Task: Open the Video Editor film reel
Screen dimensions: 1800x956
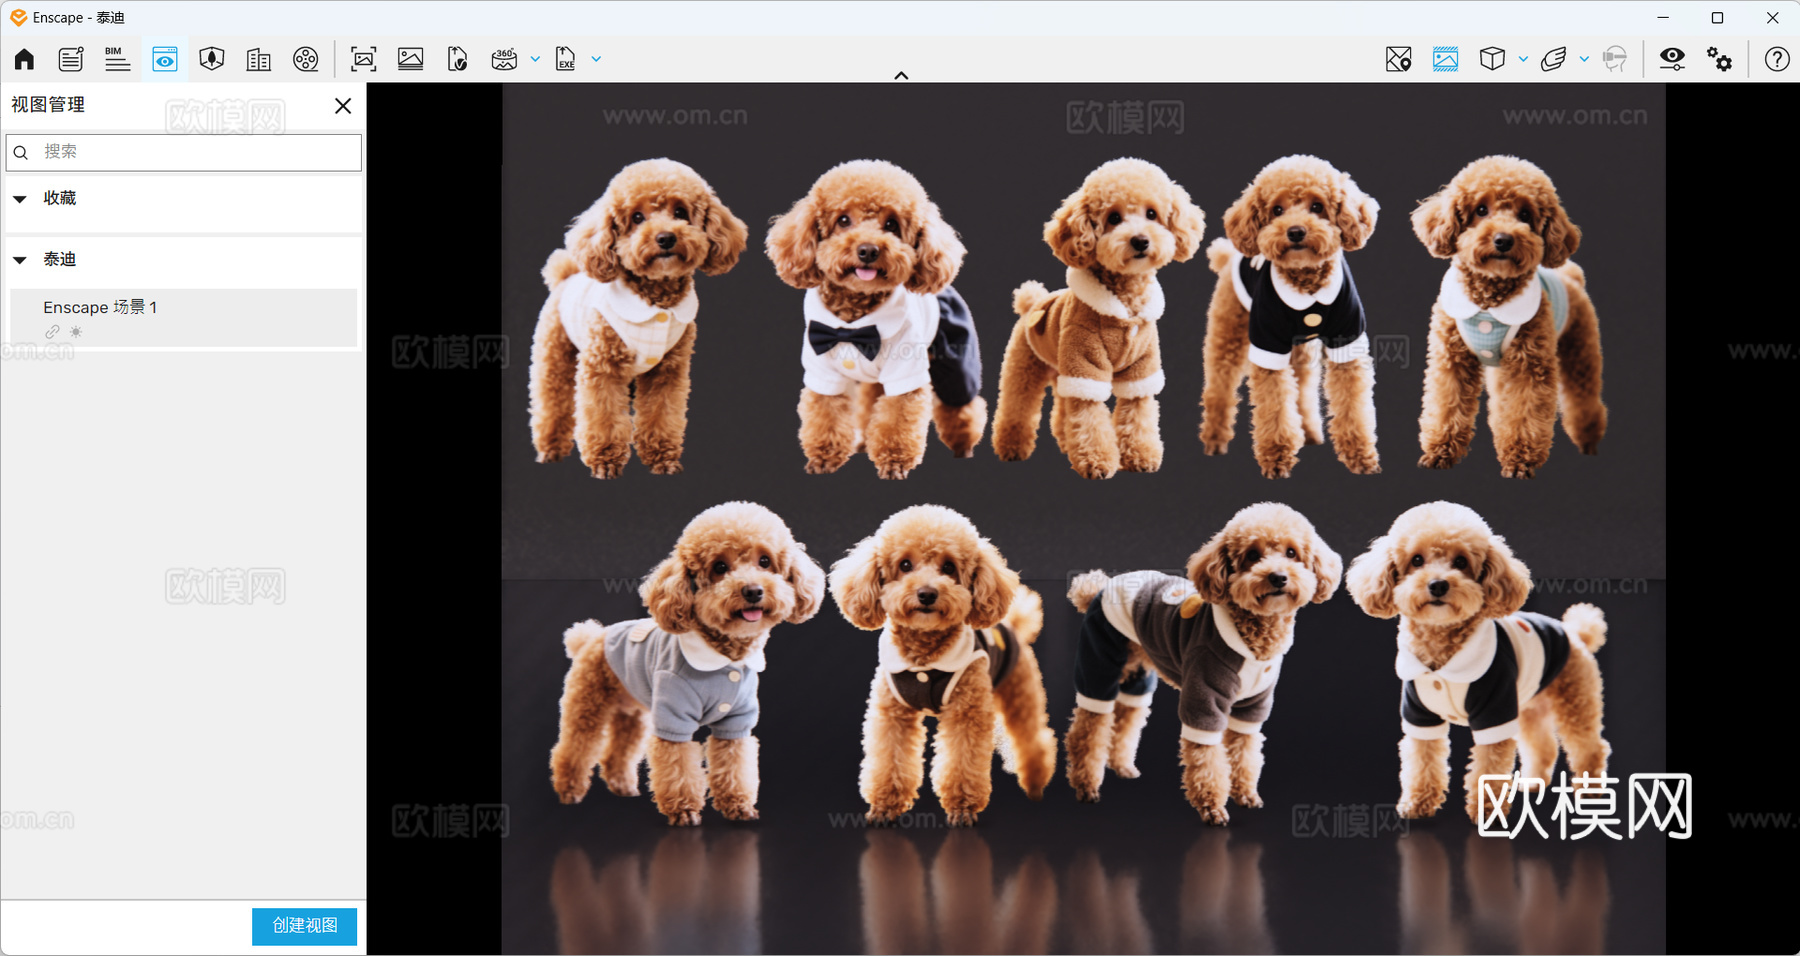Action: 305,59
